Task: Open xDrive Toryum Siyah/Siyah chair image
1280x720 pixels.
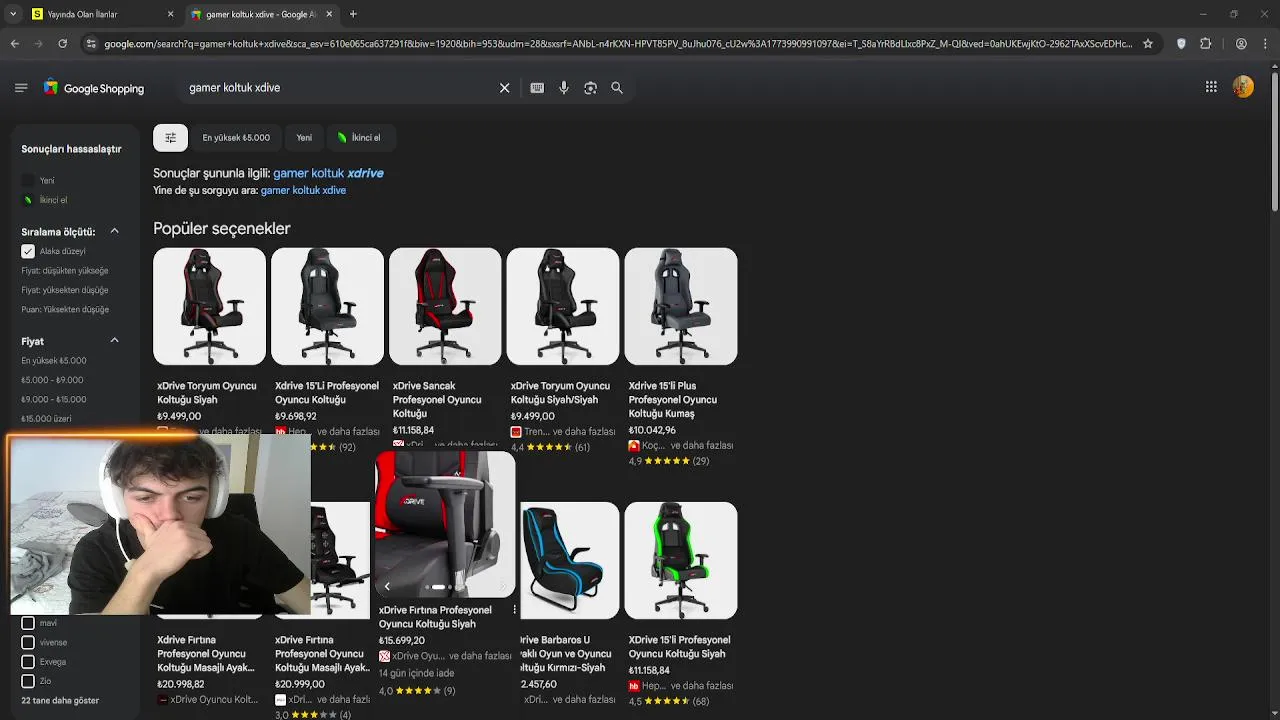Action: tap(563, 306)
